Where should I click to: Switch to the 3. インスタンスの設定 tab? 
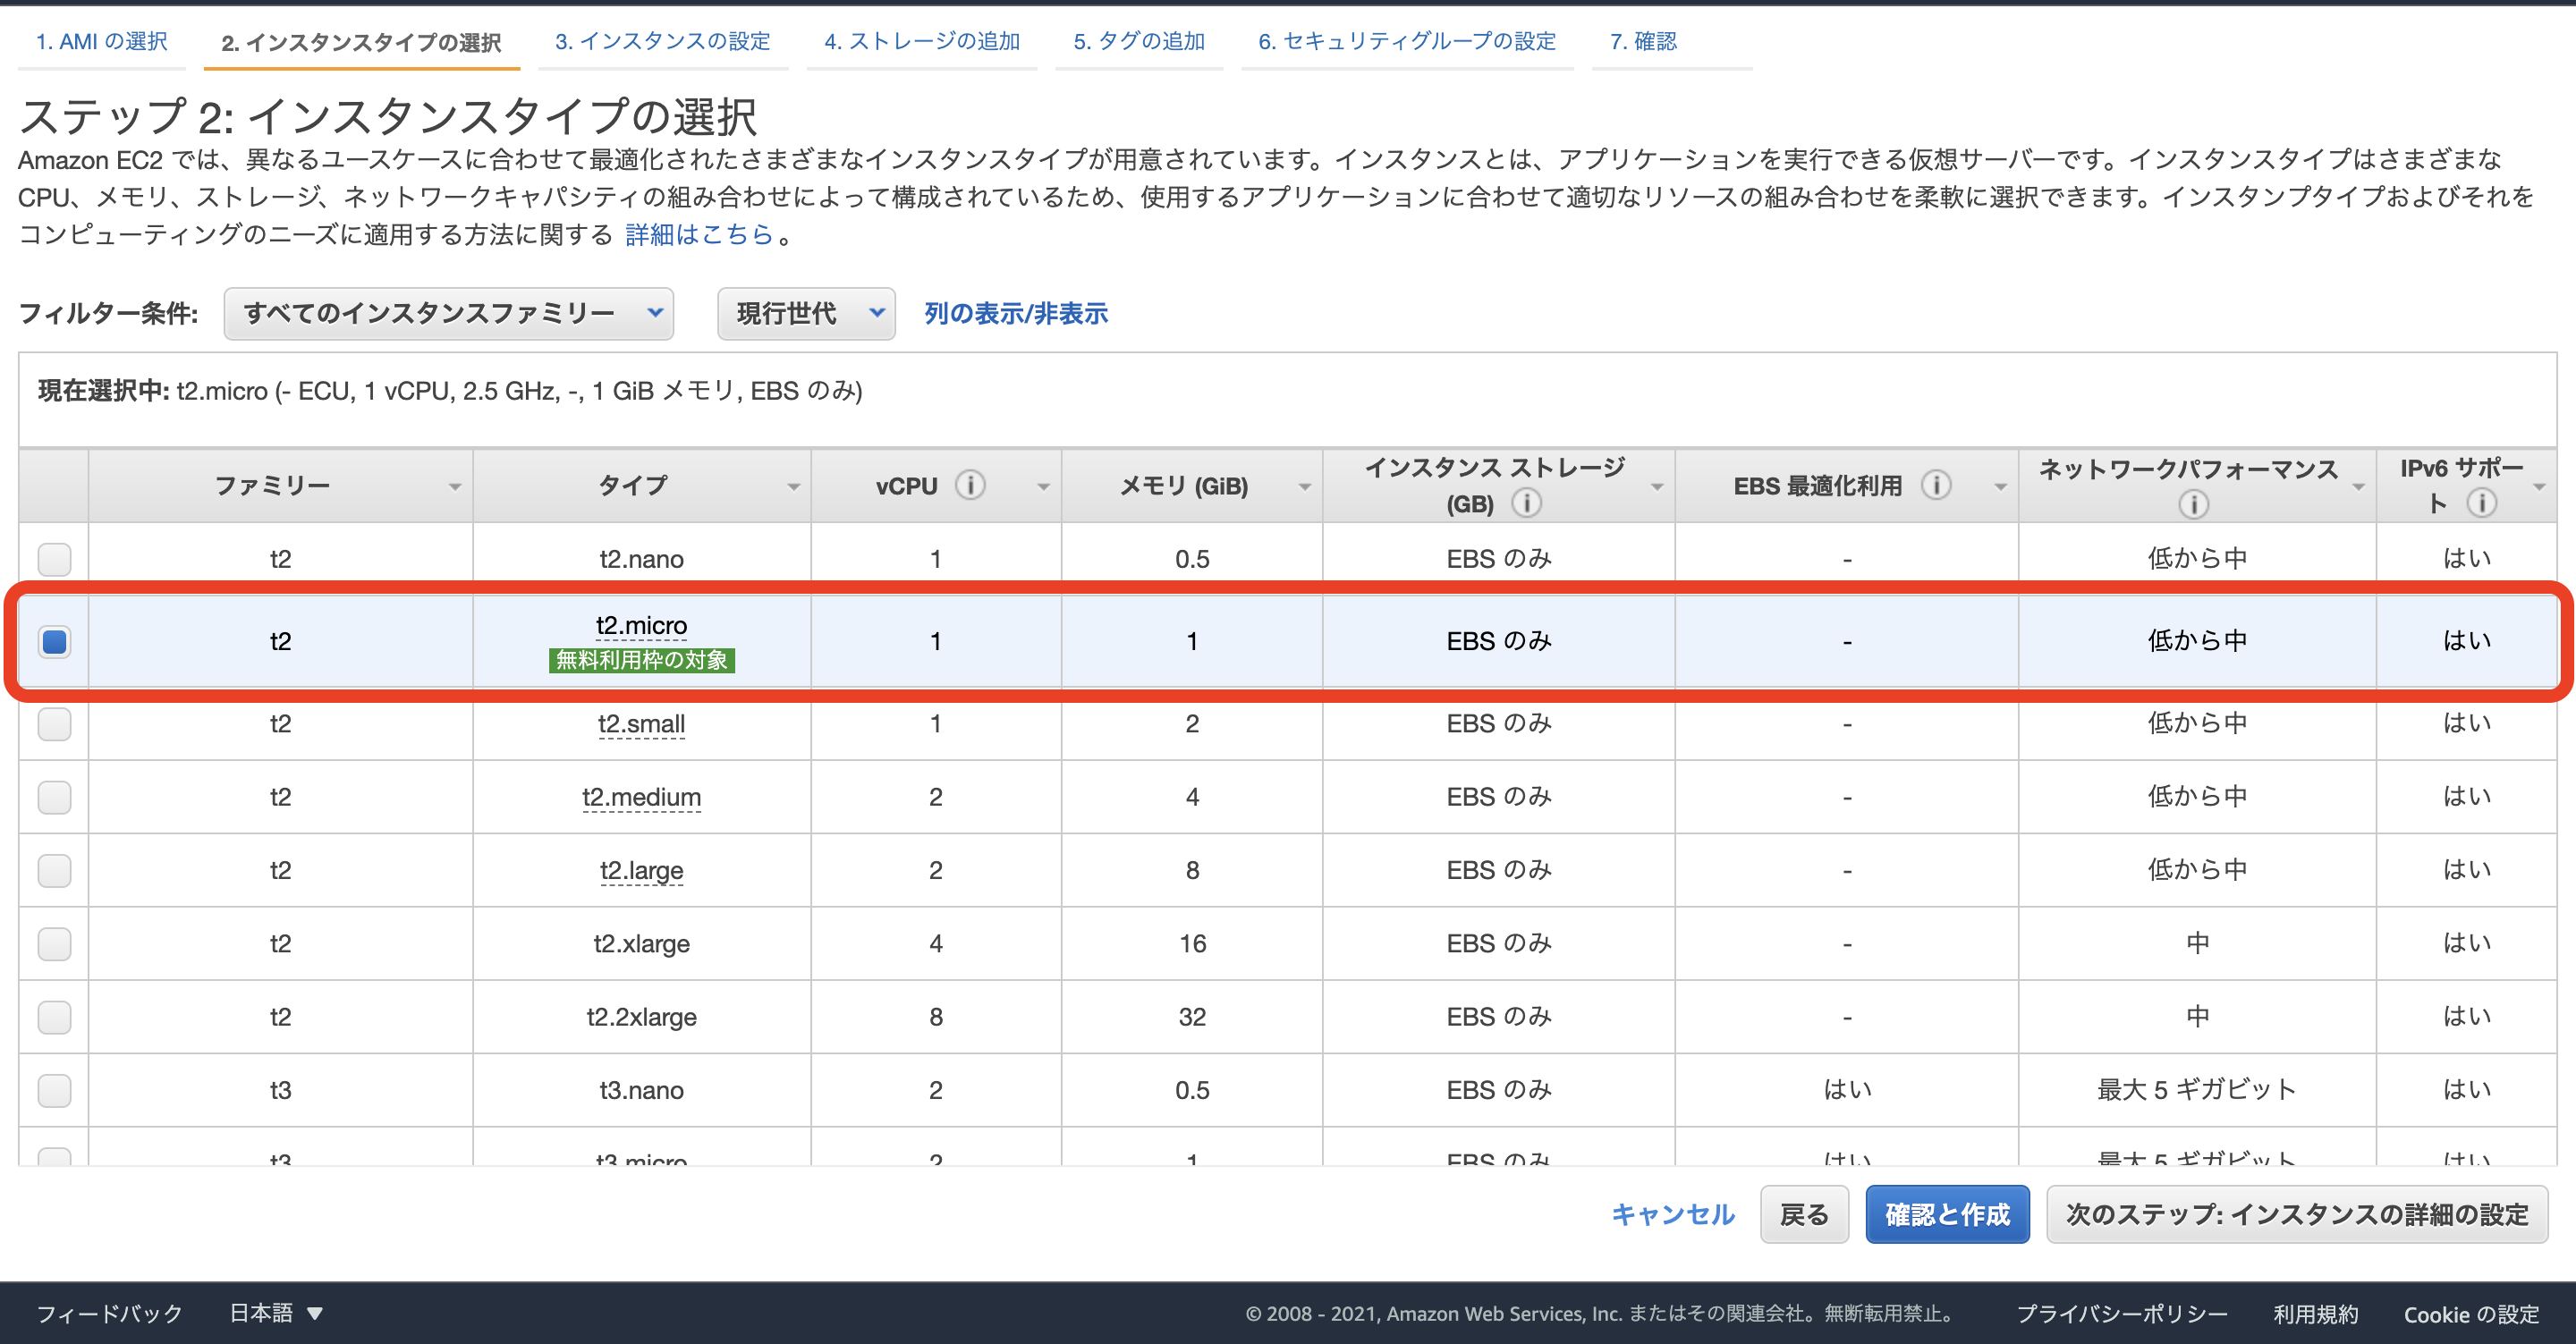coord(663,41)
